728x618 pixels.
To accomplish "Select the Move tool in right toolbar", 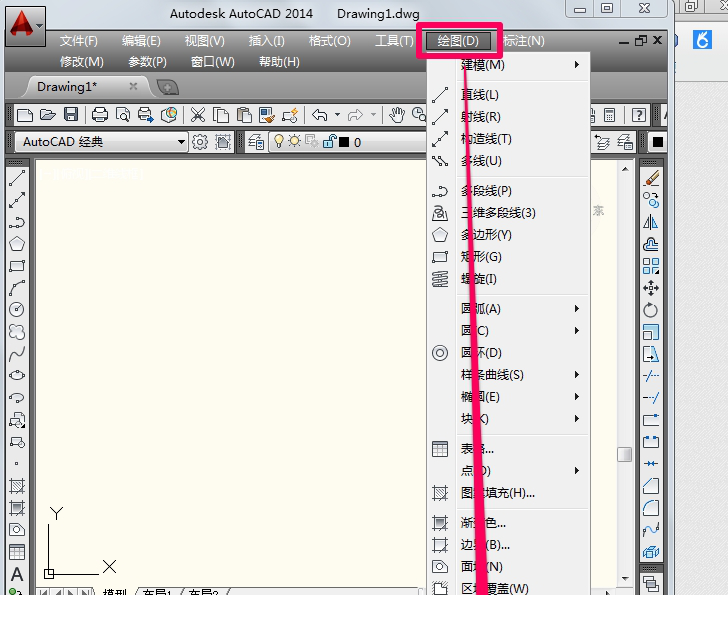I will coord(651,288).
